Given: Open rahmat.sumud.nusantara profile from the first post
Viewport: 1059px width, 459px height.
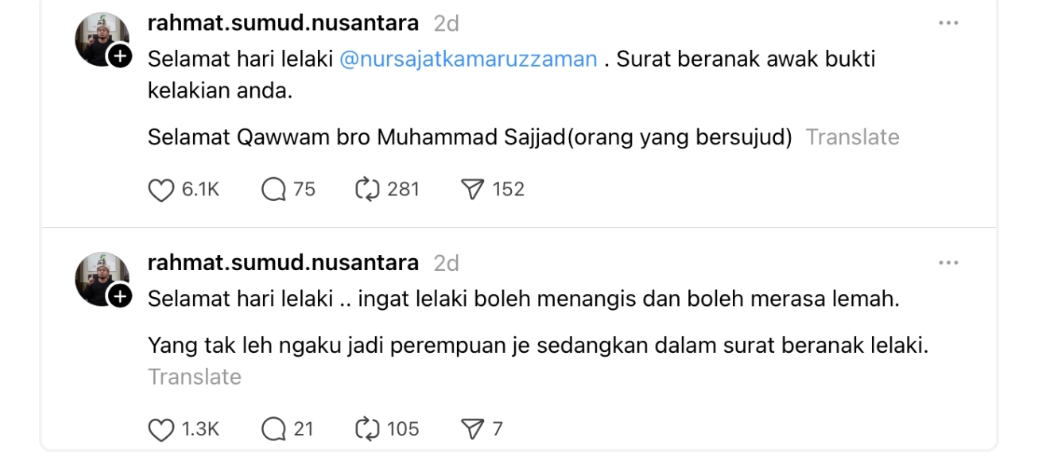Looking at the screenshot, I should point(283,23).
